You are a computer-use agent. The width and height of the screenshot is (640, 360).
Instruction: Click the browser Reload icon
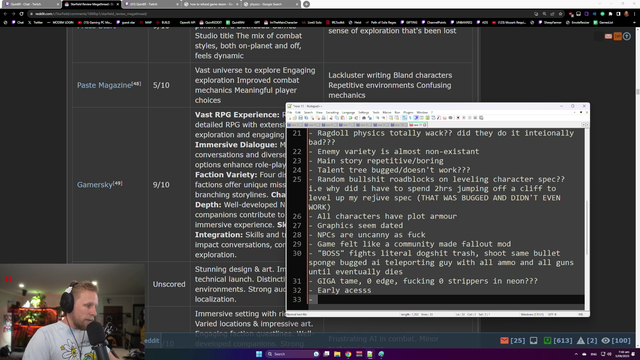tap(21, 13)
